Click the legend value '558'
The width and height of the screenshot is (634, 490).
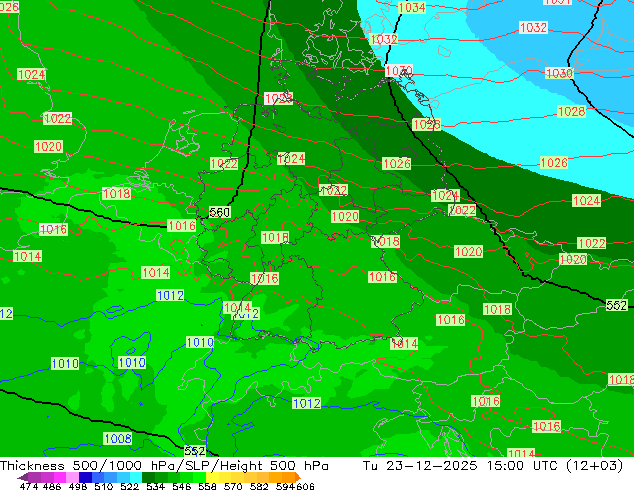207,486
